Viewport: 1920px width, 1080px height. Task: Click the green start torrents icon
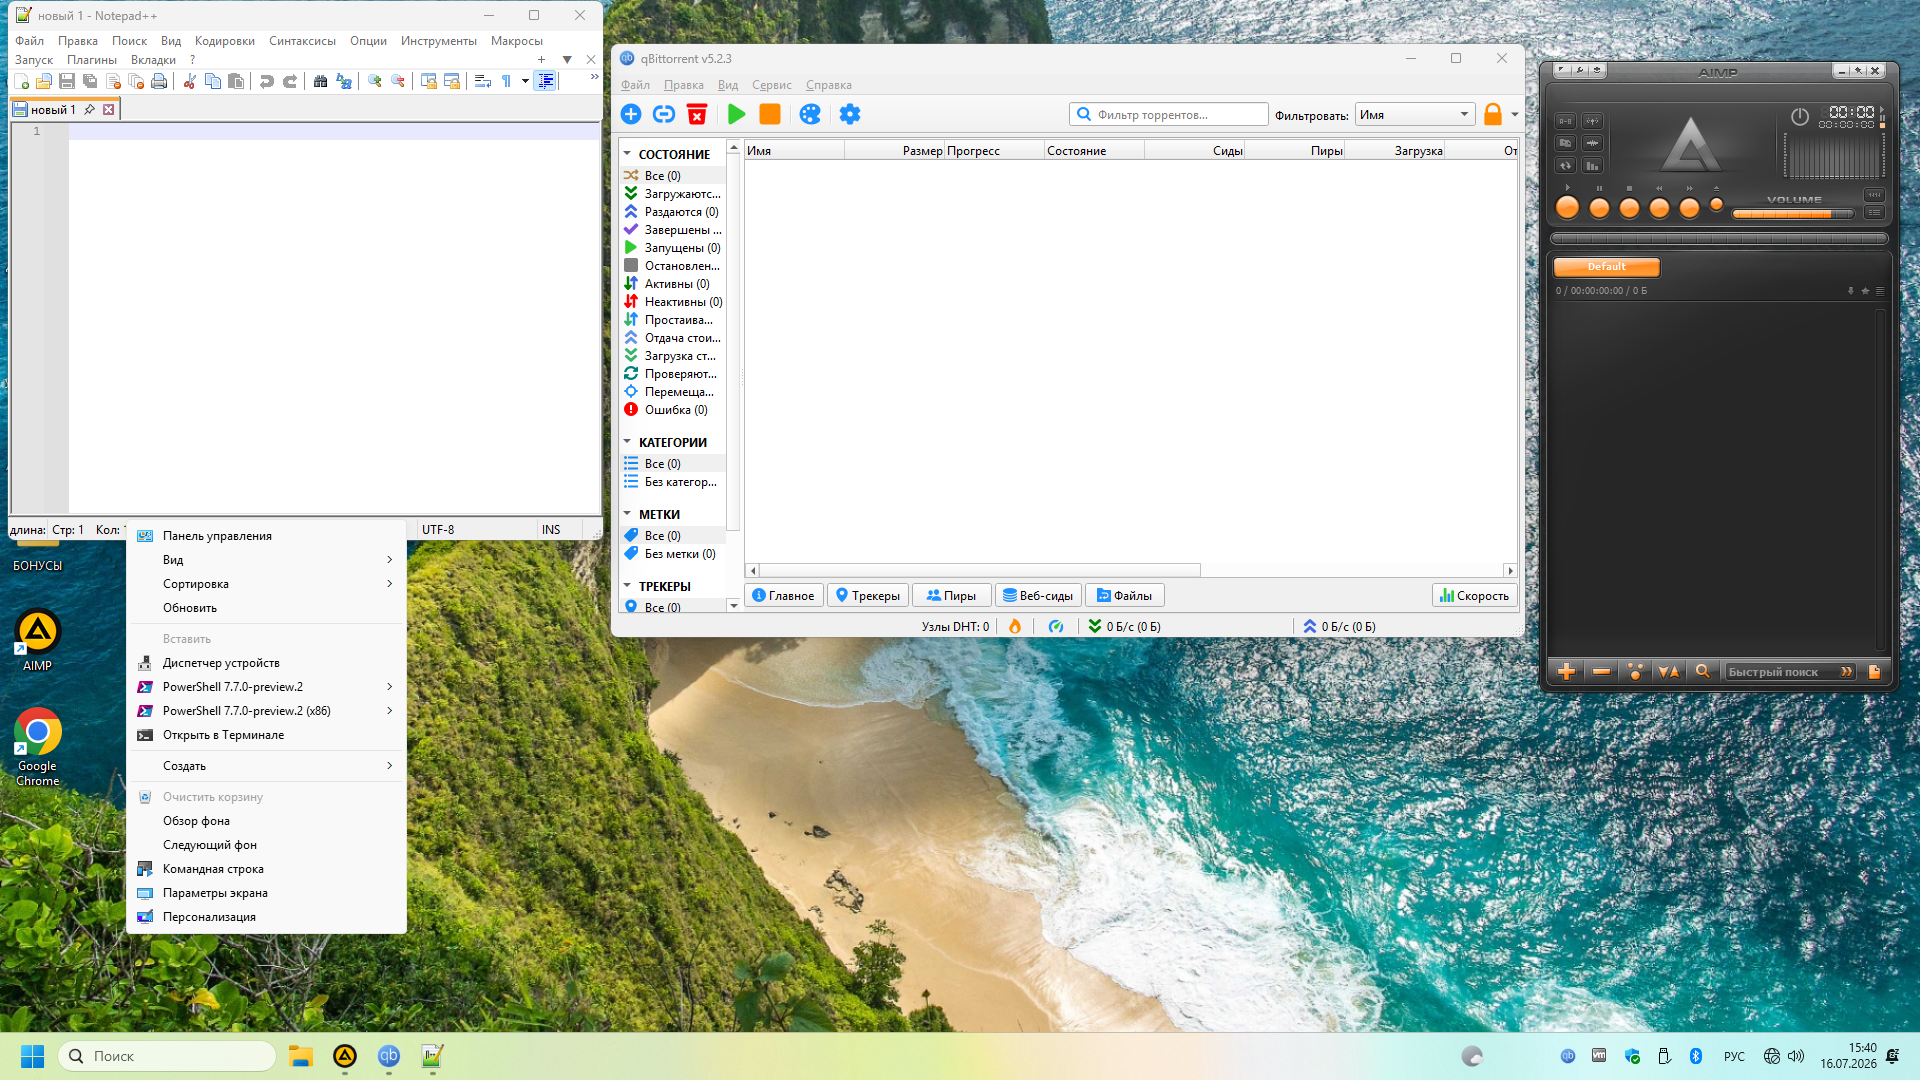(737, 114)
